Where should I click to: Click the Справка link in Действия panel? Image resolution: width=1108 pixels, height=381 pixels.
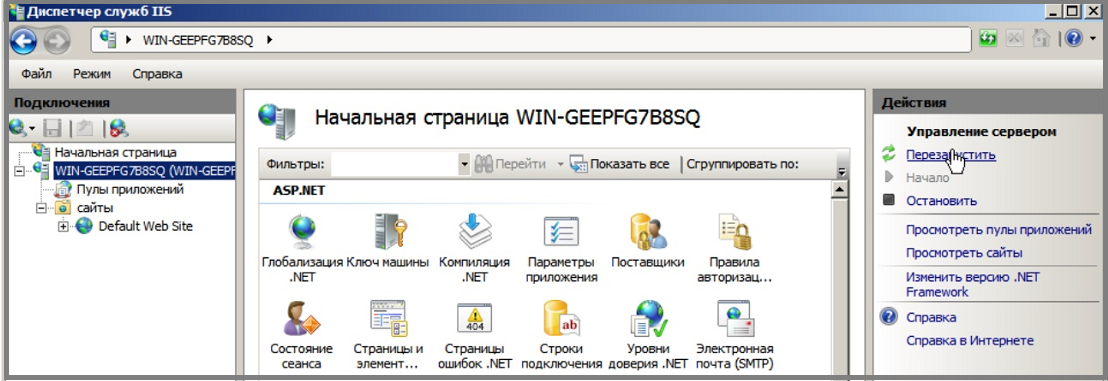tap(931, 317)
